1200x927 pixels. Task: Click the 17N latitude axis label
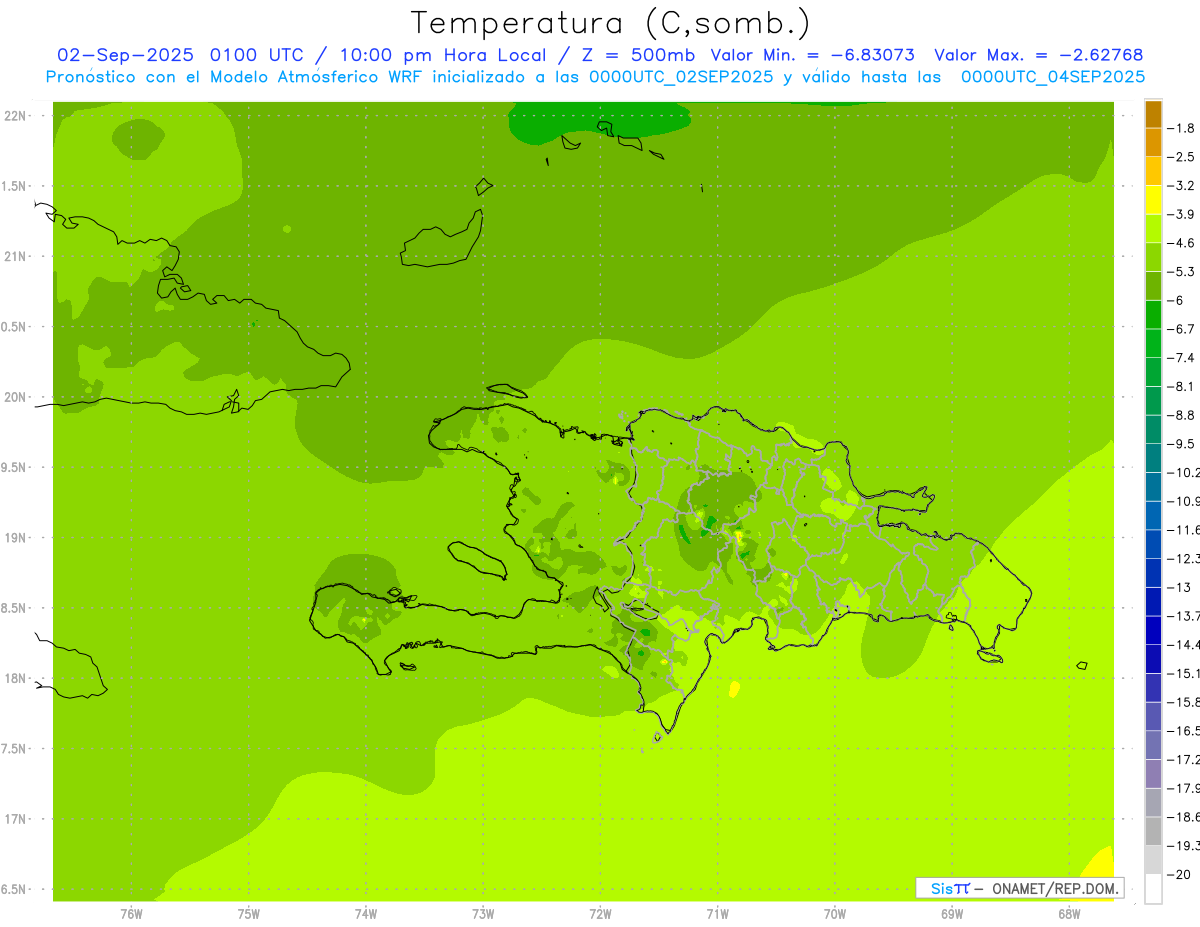click(14, 819)
